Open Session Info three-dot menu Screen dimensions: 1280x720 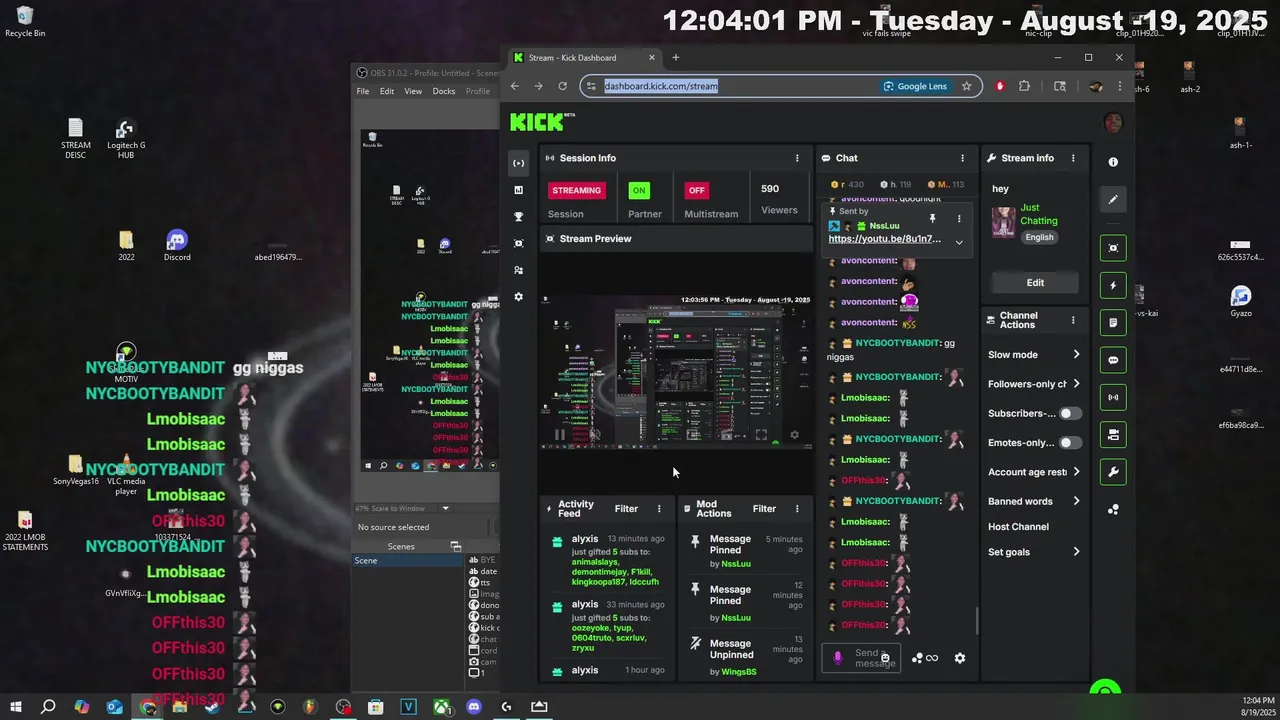coord(797,158)
